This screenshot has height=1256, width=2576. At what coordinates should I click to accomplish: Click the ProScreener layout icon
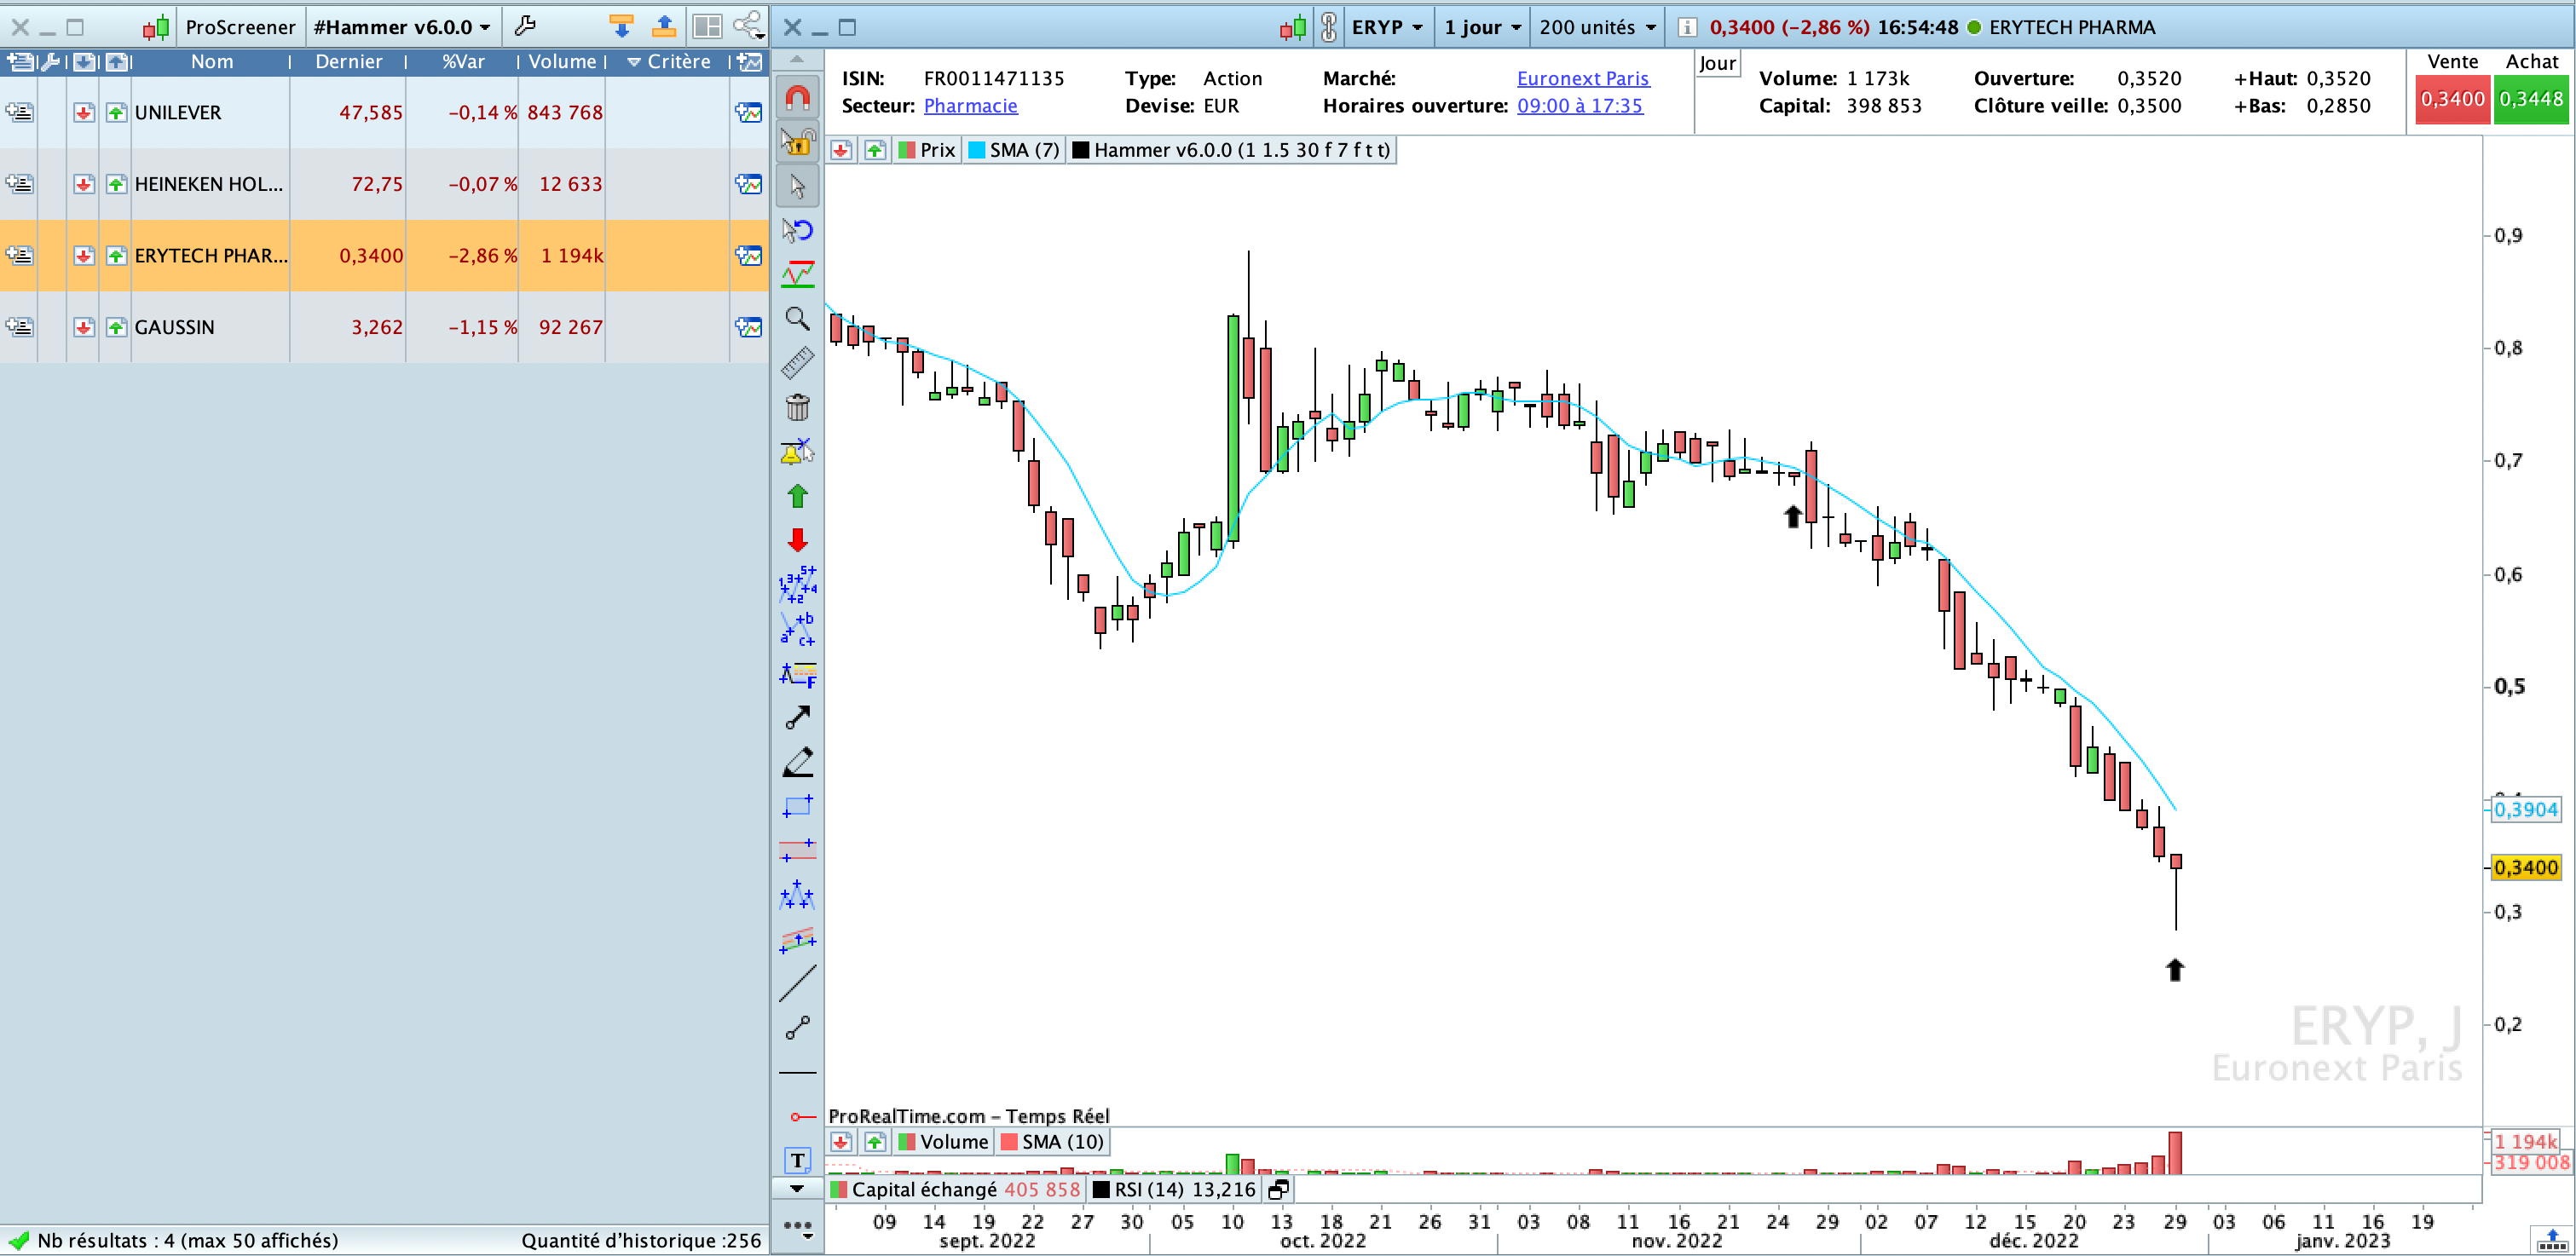click(707, 26)
